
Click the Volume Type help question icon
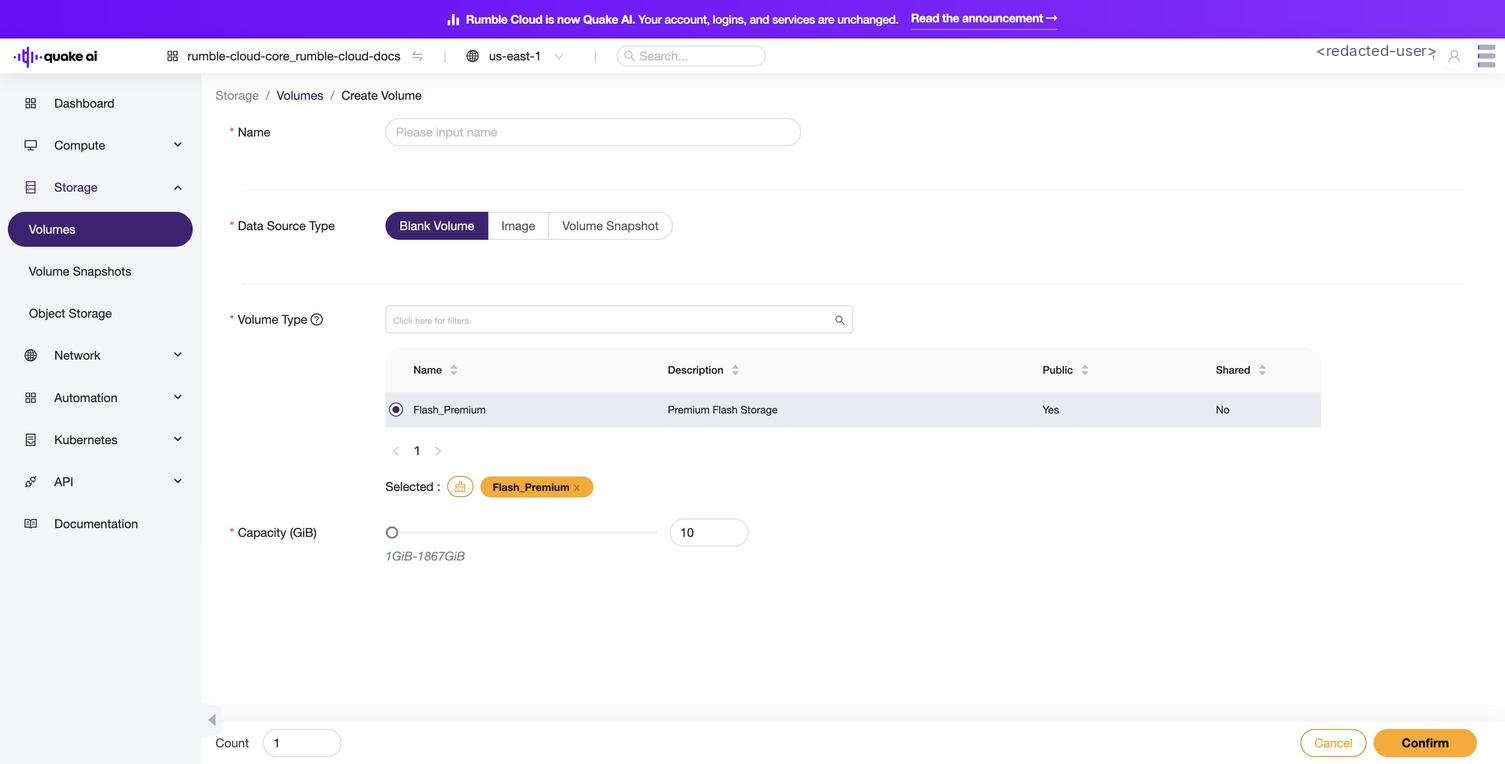pos(317,320)
